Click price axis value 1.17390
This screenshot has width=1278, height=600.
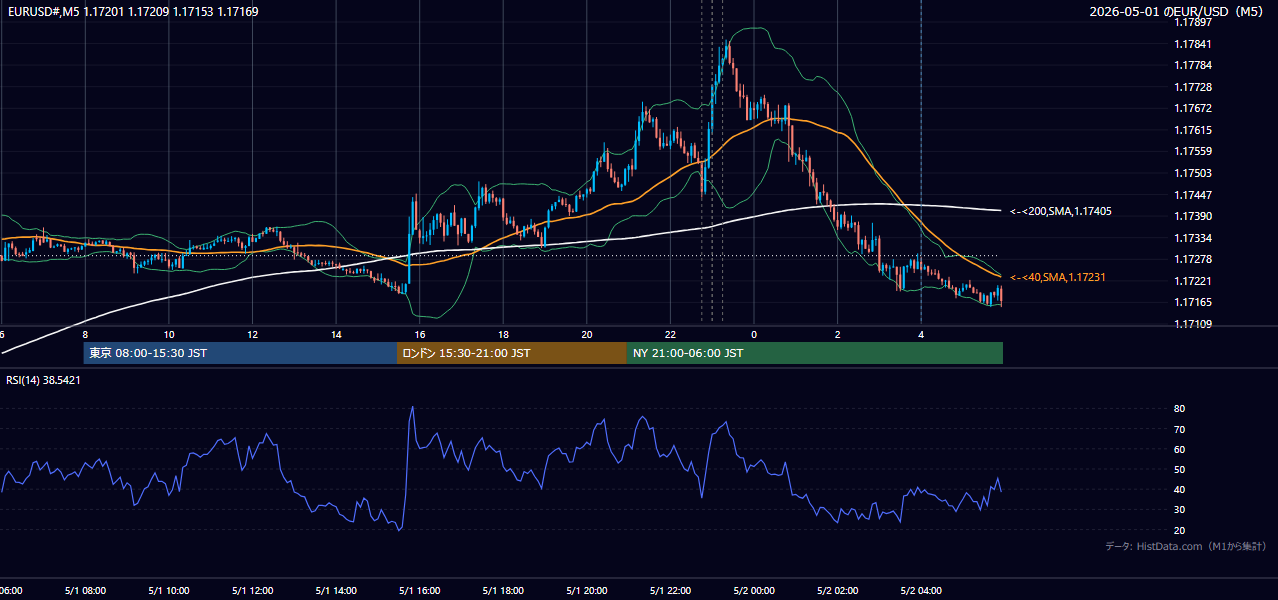(1193, 216)
